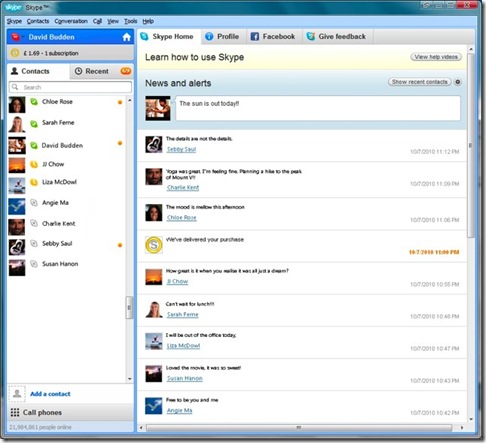Select JJ Chow's sunset avatar in contact list
Image resolution: width=486 pixels, height=443 pixels.
[x=17, y=165]
